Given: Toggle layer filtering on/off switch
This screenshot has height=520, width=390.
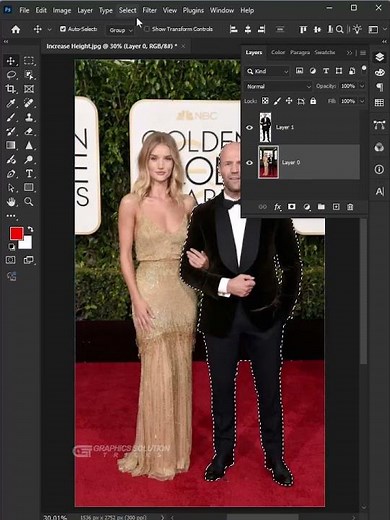Looking at the screenshot, I should pos(364,69).
